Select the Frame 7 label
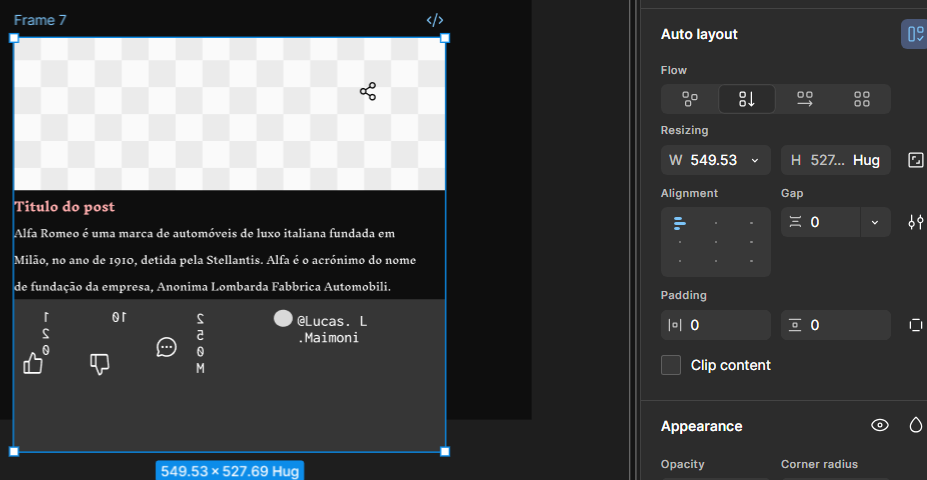The image size is (927, 480). (40, 20)
